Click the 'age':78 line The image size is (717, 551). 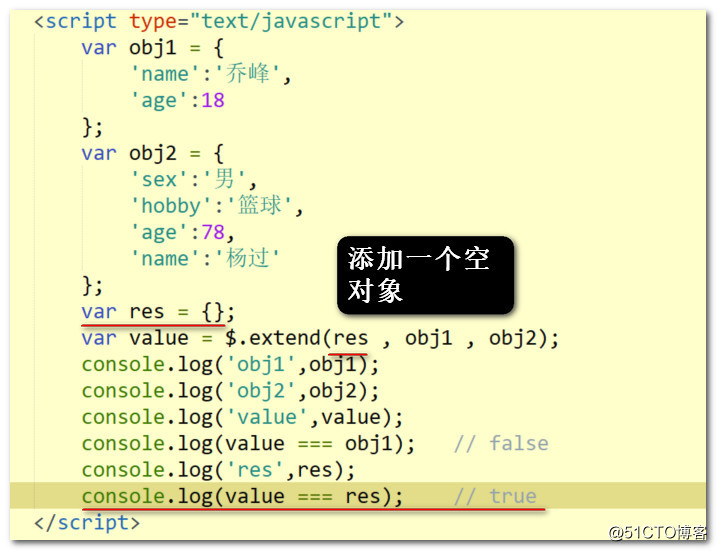click(182, 232)
